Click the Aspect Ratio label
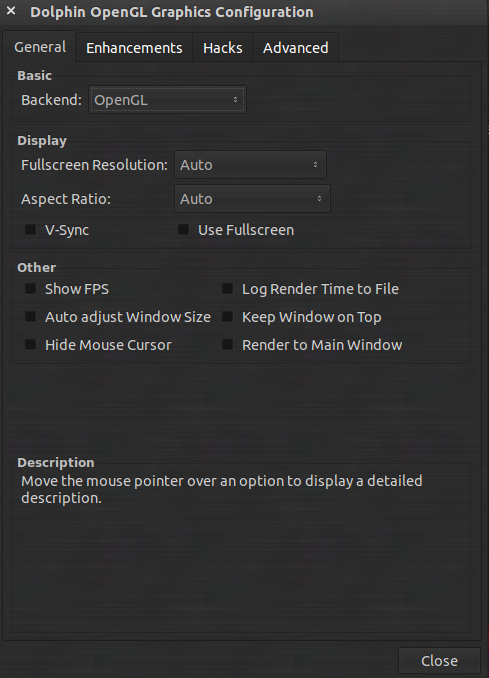 66,199
